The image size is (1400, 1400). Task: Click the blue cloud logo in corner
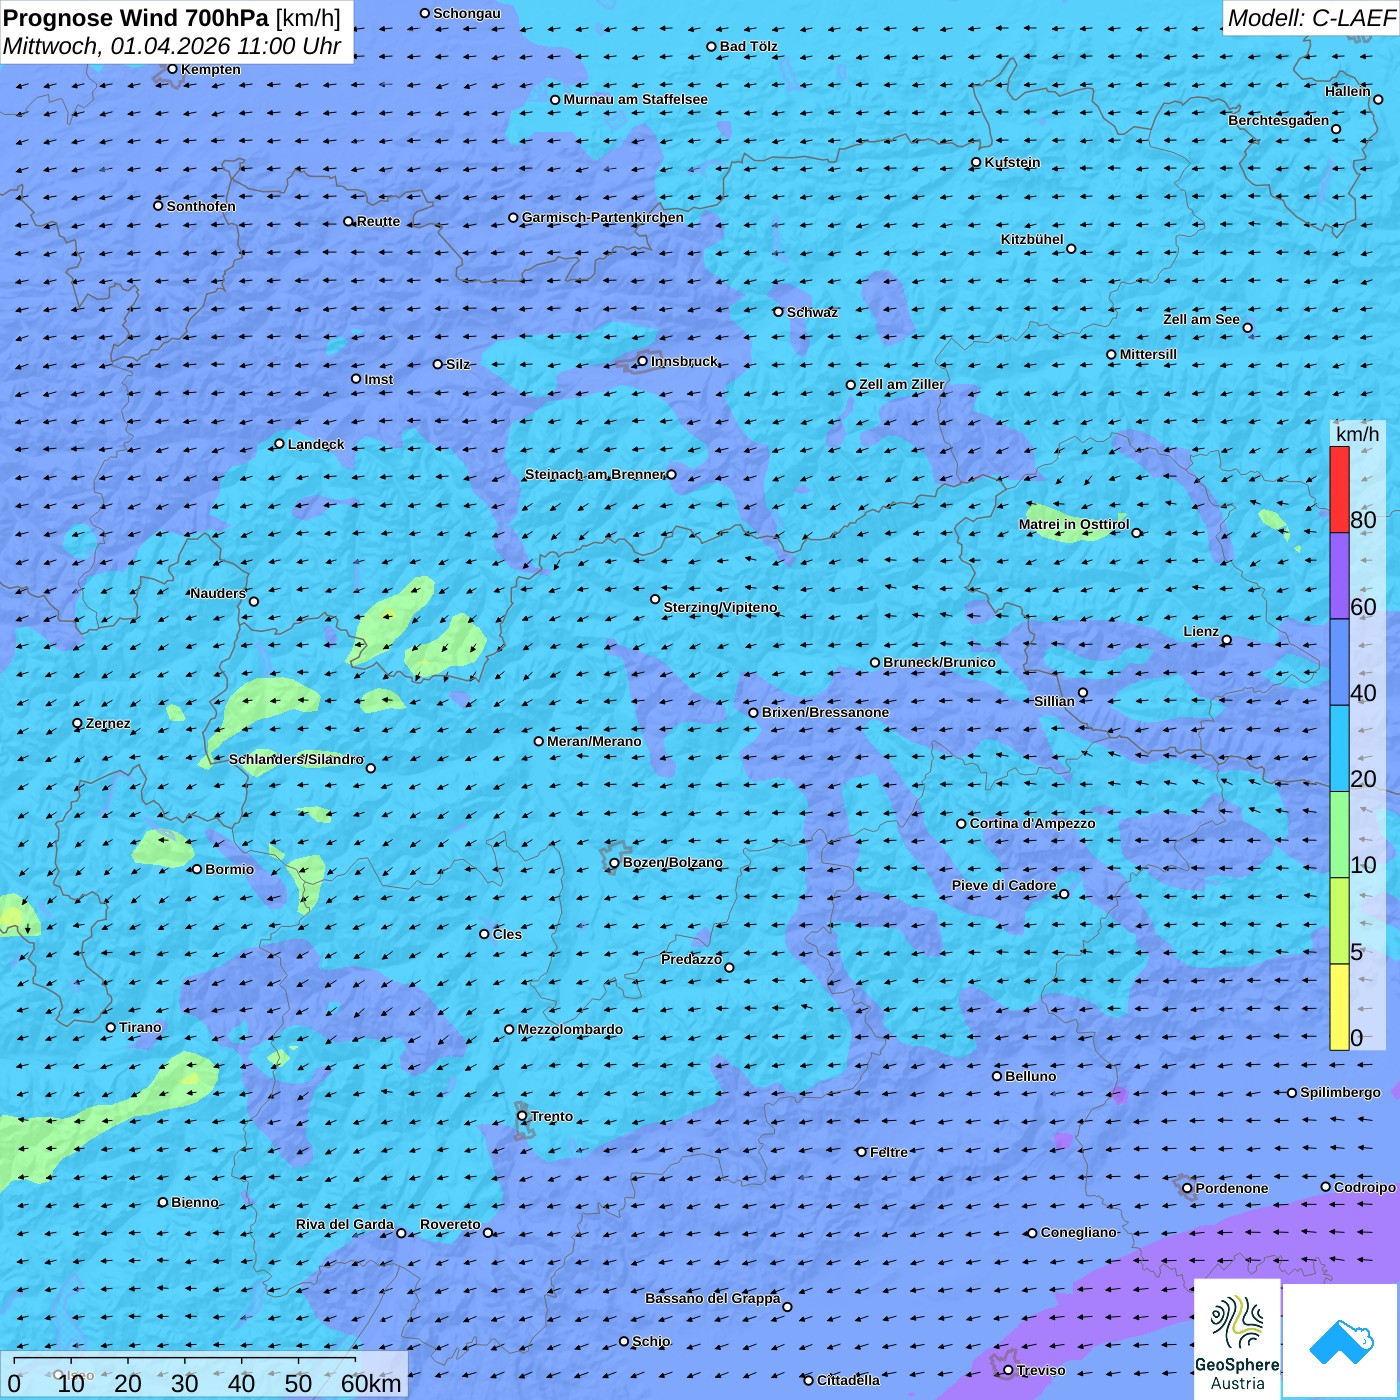tap(1340, 1341)
